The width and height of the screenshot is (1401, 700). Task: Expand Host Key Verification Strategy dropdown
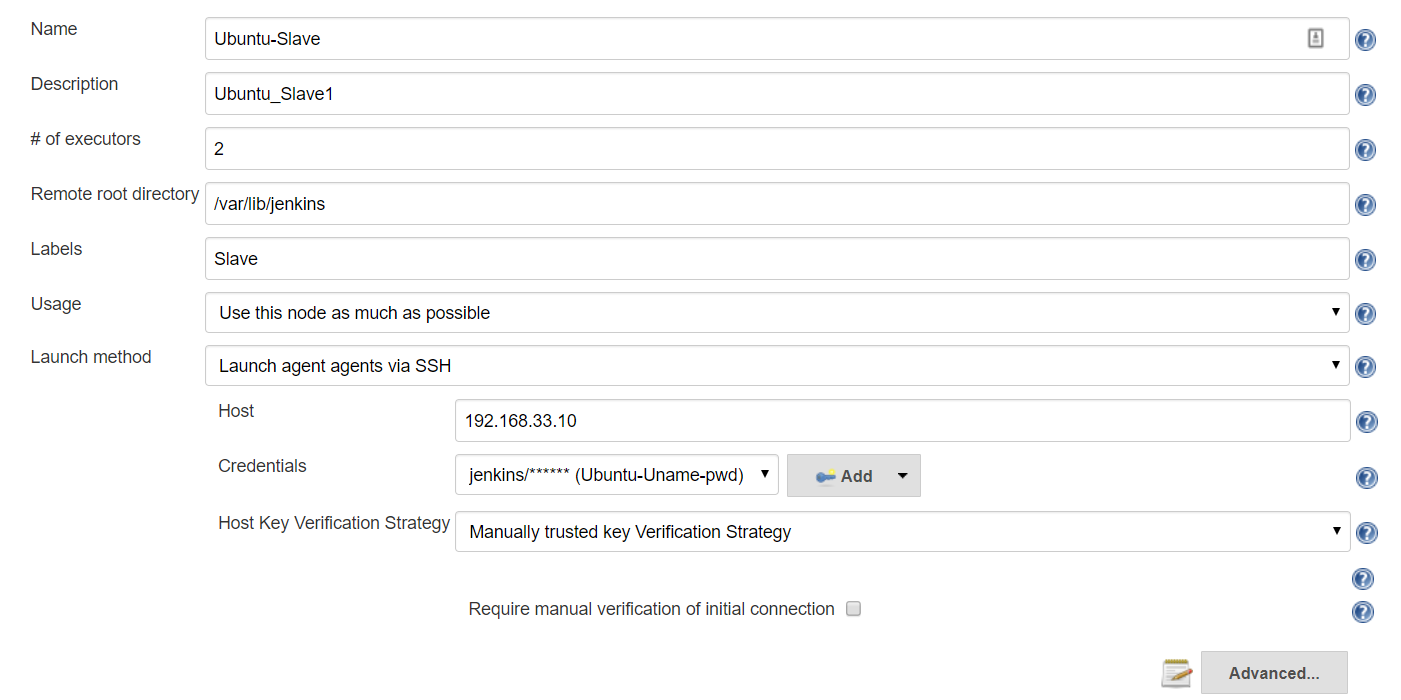coord(902,532)
